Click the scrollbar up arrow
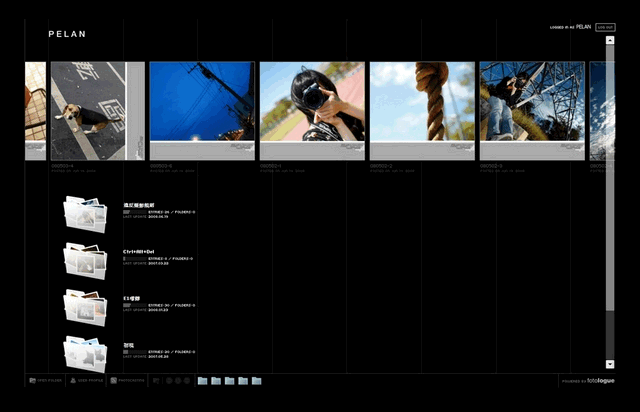Viewport: 640px width, 412px height. [610, 40]
